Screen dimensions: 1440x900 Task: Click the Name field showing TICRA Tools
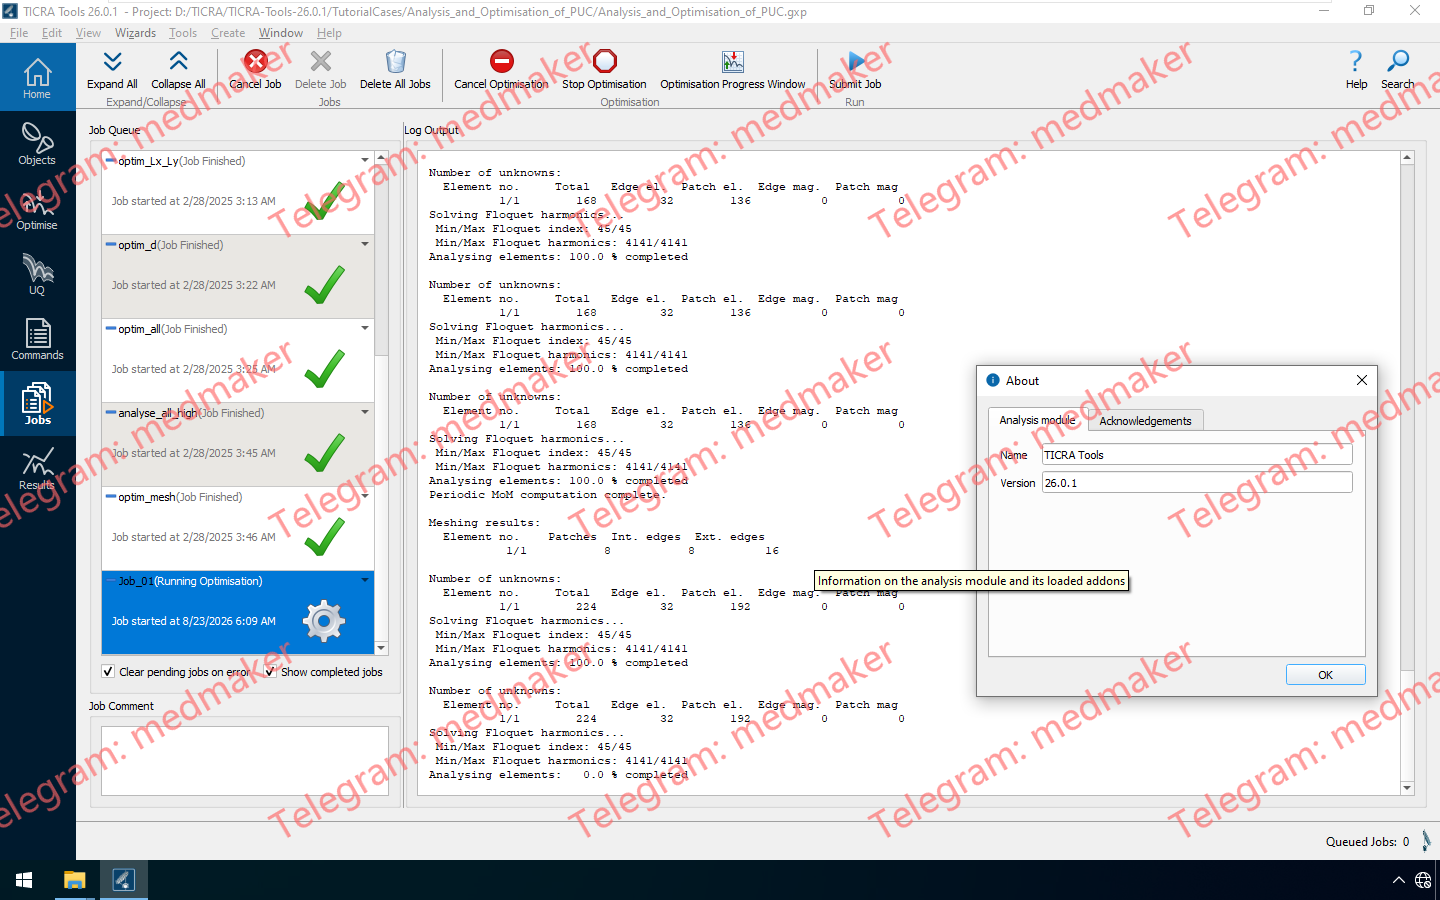1197,455
